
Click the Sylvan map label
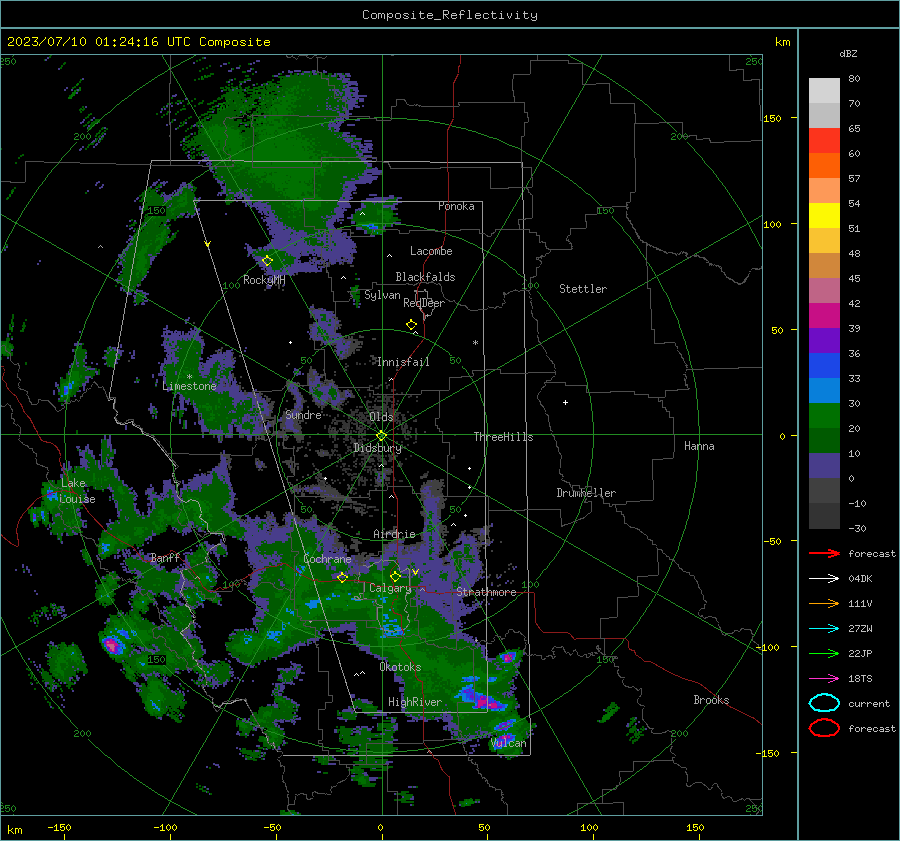click(382, 295)
